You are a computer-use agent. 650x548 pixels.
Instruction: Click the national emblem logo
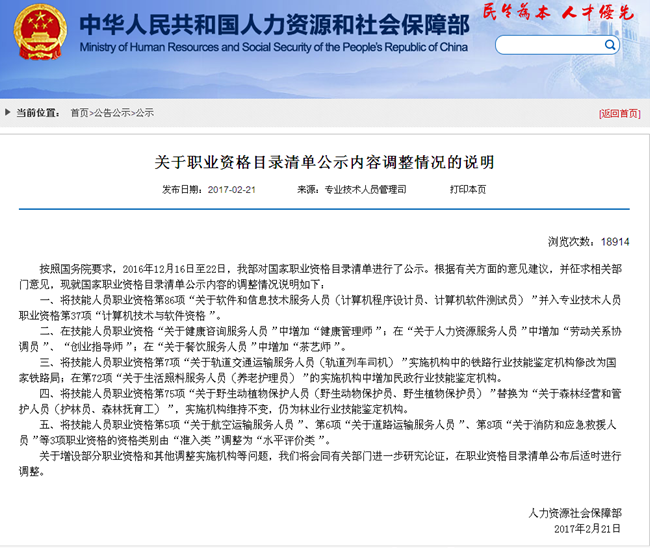click(40, 32)
